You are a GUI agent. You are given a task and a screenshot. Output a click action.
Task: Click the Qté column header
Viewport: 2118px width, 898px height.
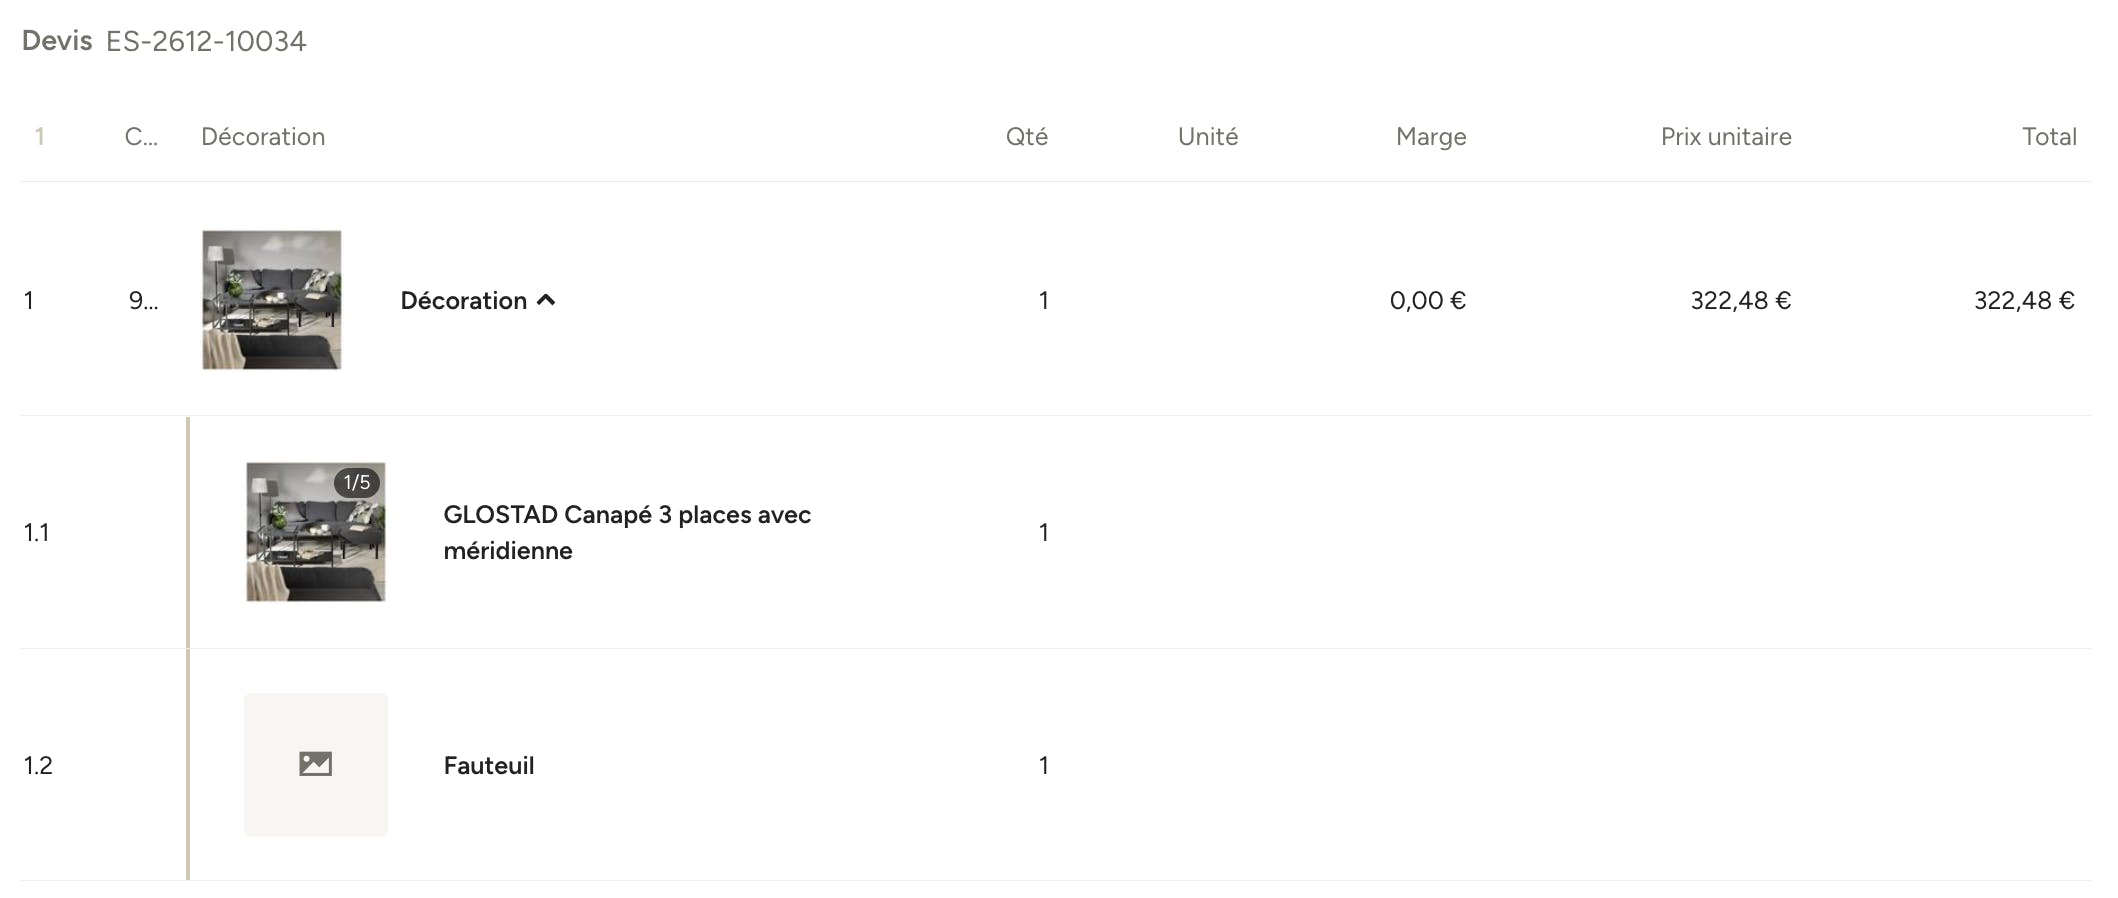pyautogui.click(x=1027, y=136)
